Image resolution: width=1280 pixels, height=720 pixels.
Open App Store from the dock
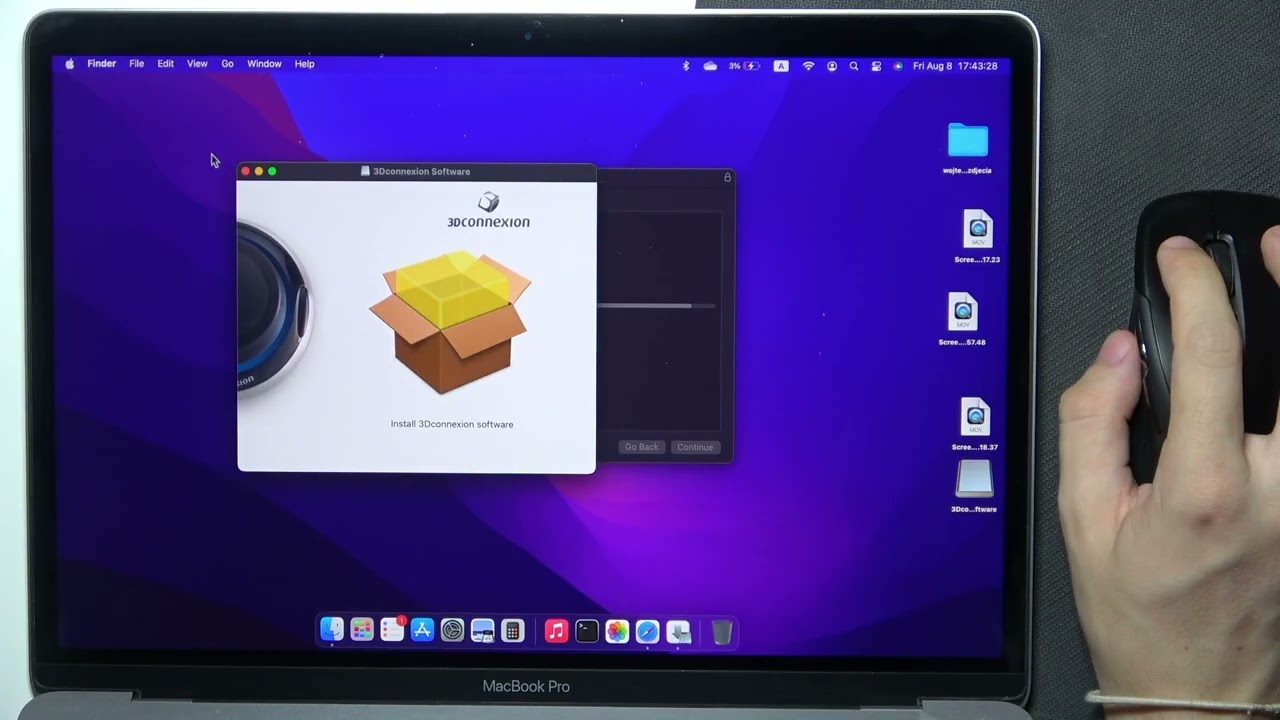click(x=422, y=630)
